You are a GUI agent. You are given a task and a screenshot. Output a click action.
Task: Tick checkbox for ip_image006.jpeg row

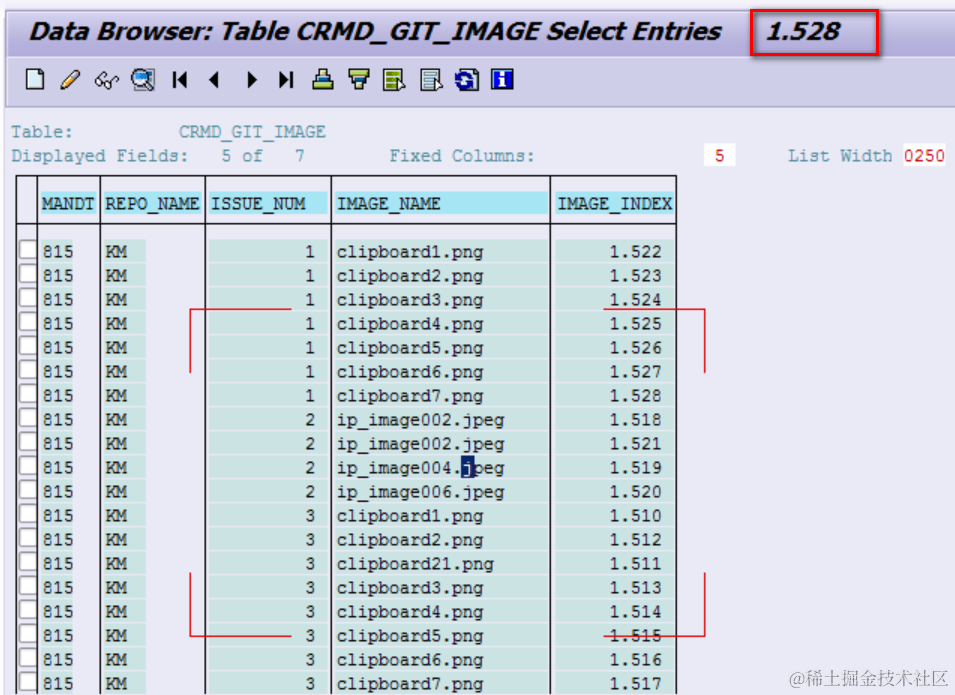pyautogui.click(x=27, y=490)
